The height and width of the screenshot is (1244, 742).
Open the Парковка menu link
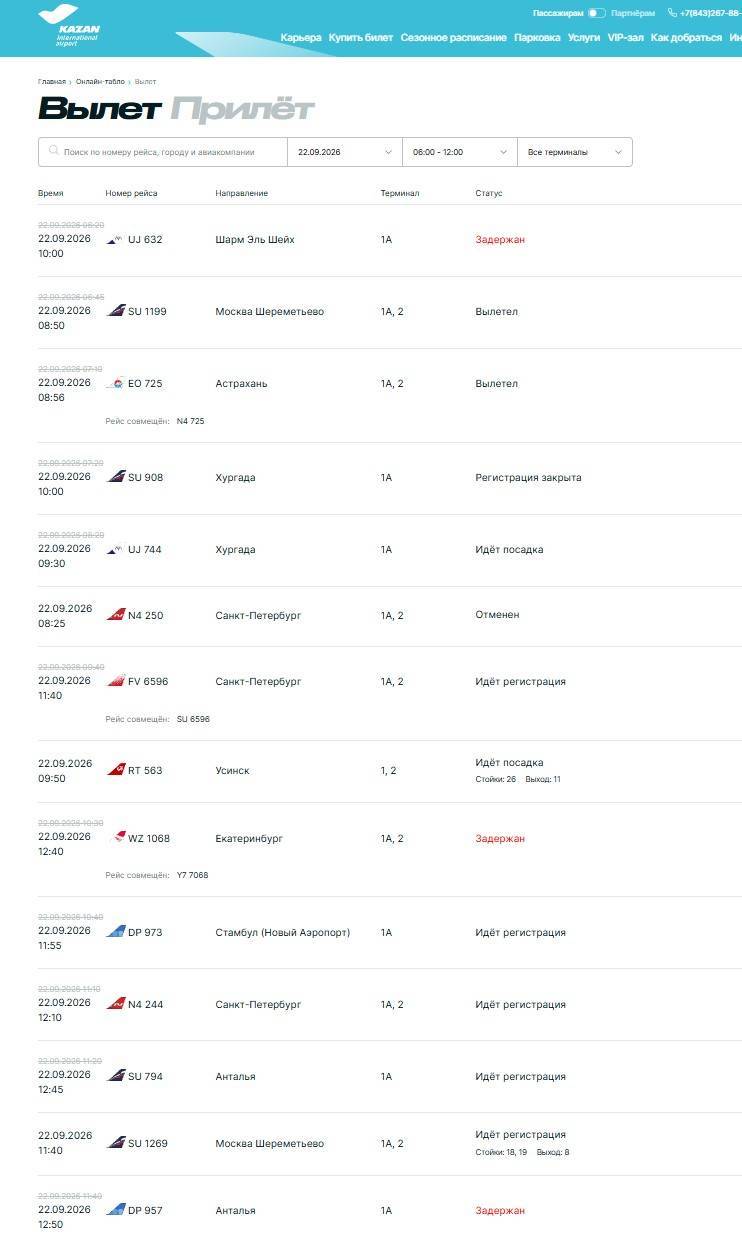point(537,38)
